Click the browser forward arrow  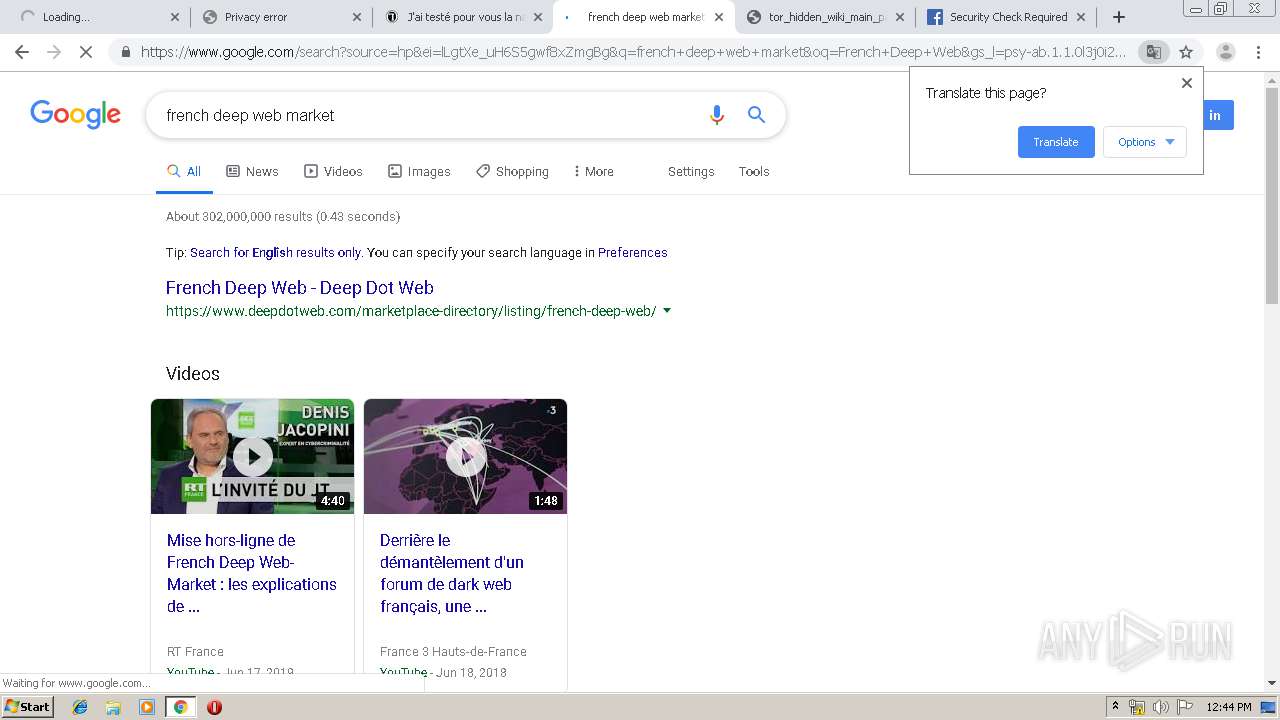click(x=54, y=52)
